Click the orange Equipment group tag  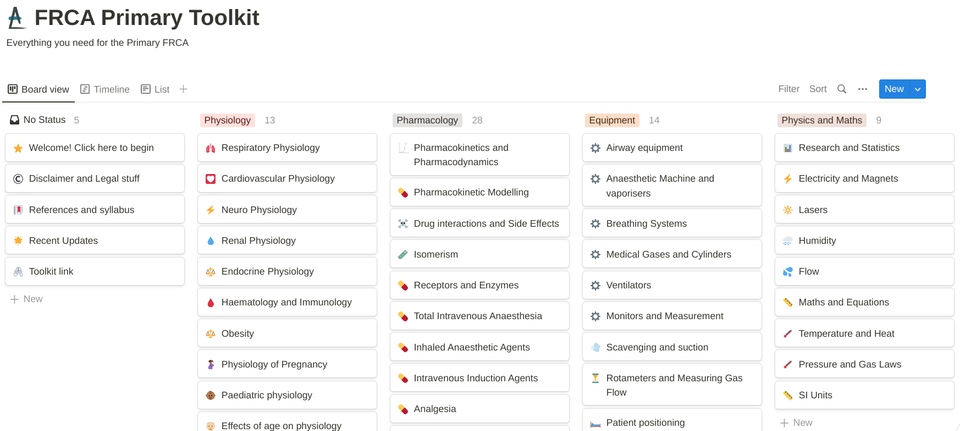(612, 120)
